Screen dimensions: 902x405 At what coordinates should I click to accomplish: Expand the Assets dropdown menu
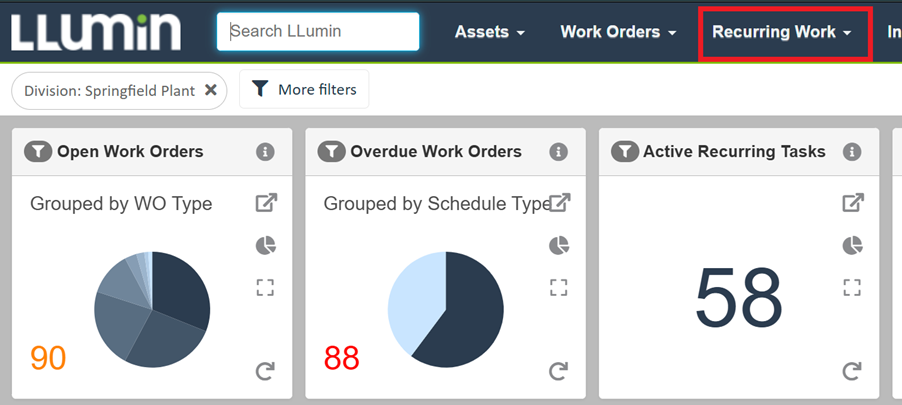[x=489, y=32]
